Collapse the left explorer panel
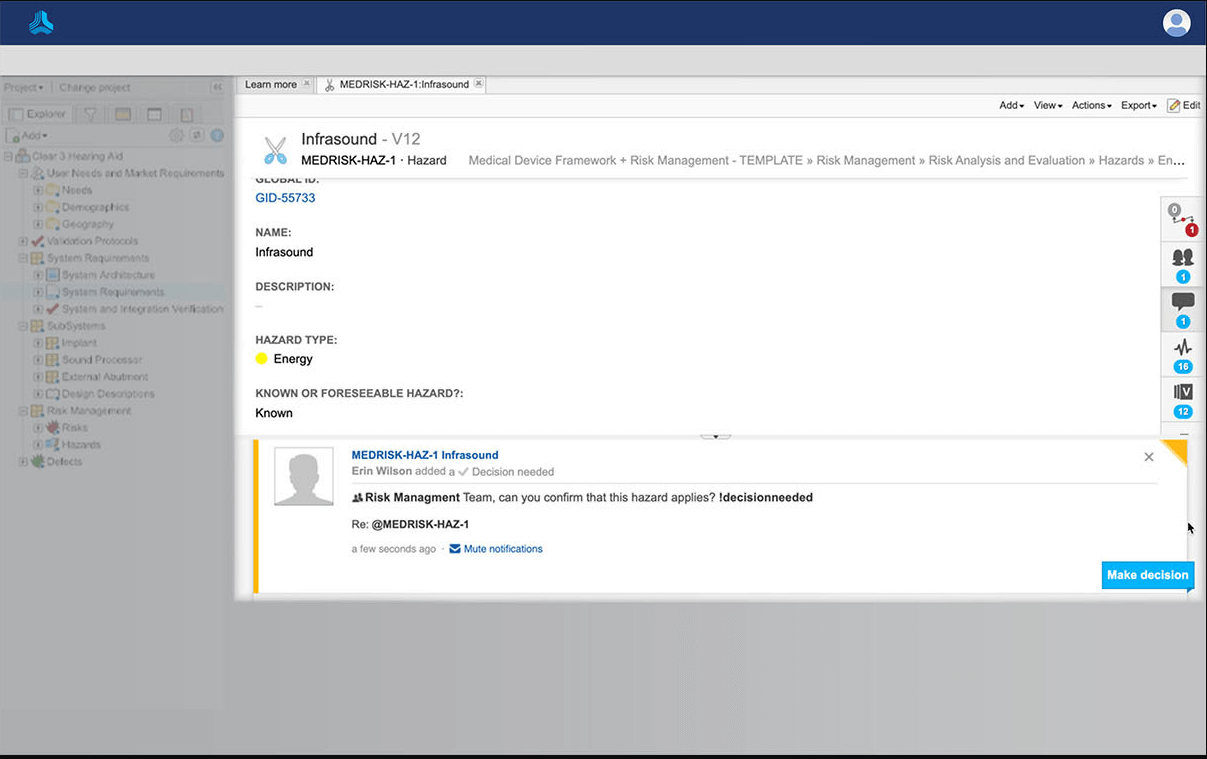 click(x=216, y=88)
